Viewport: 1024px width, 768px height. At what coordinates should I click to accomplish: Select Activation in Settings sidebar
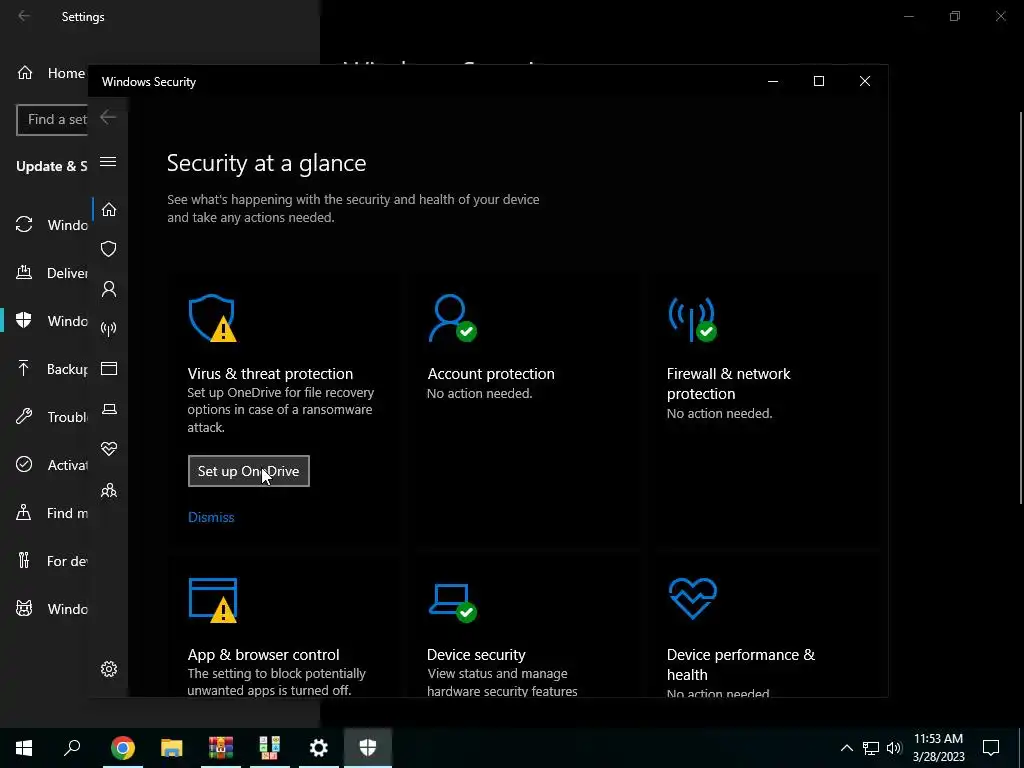51,465
